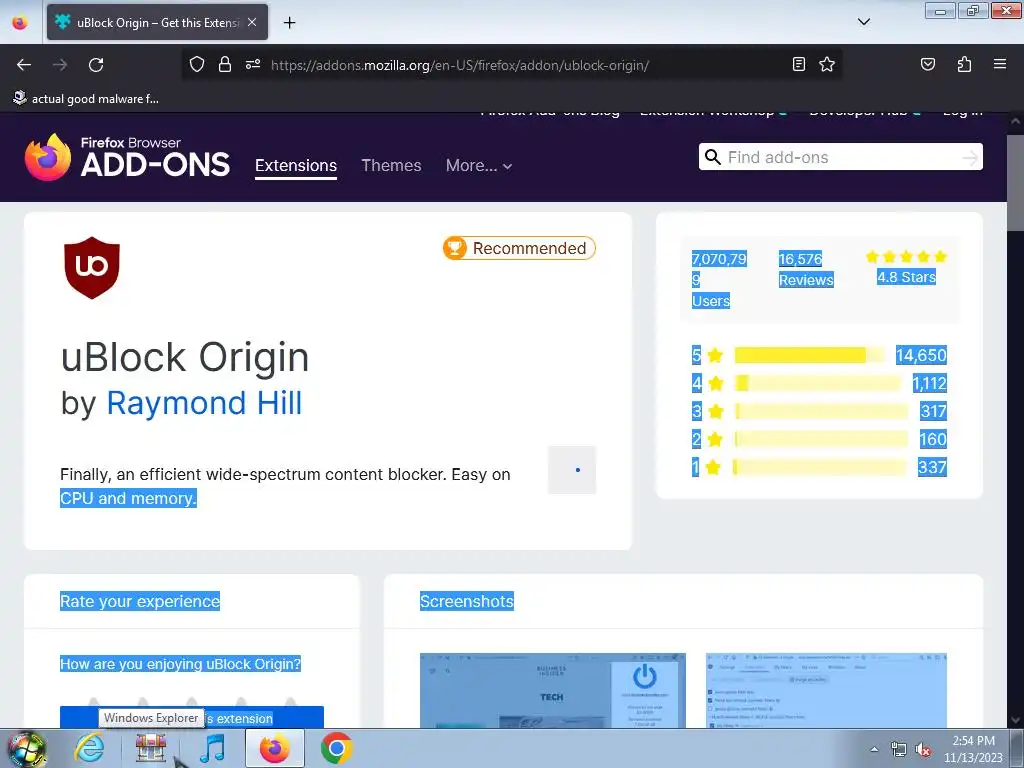Viewport: 1024px width, 768px height.
Task: Expand the More… dropdown menu
Action: point(479,165)
